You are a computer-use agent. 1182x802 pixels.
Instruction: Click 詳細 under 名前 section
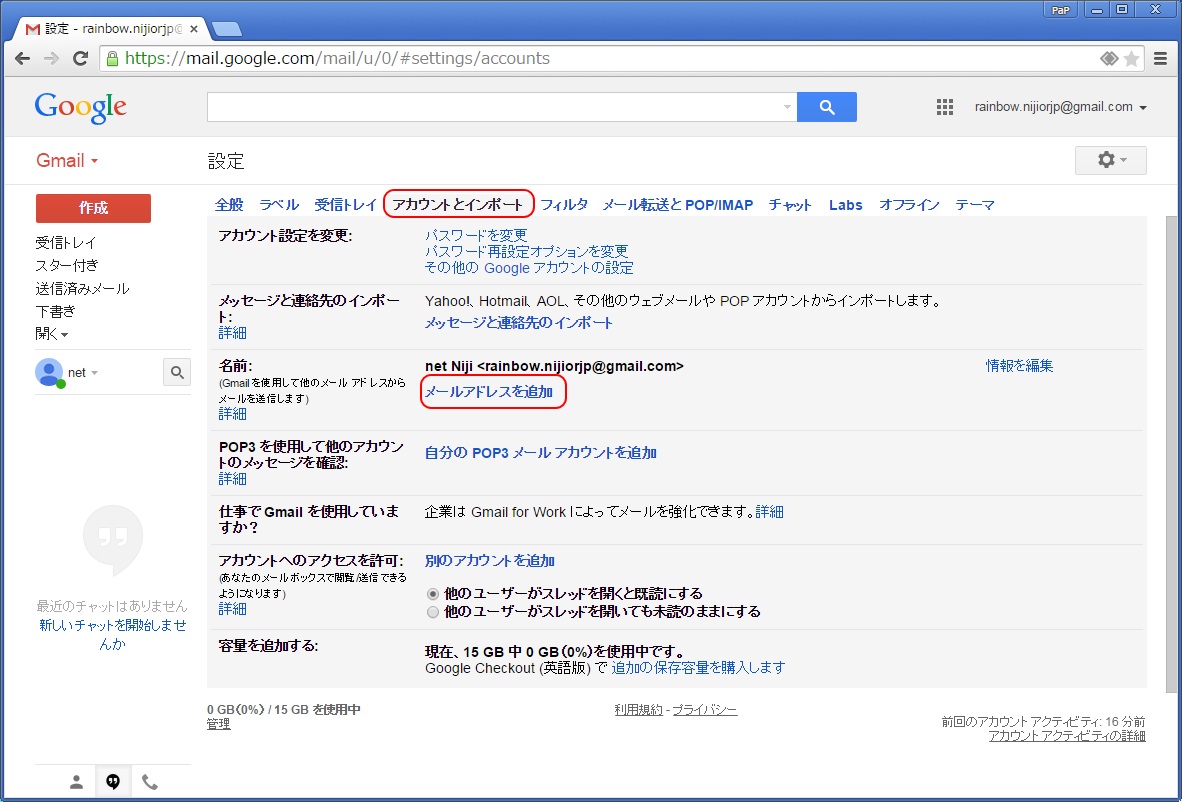click(232, 414)
